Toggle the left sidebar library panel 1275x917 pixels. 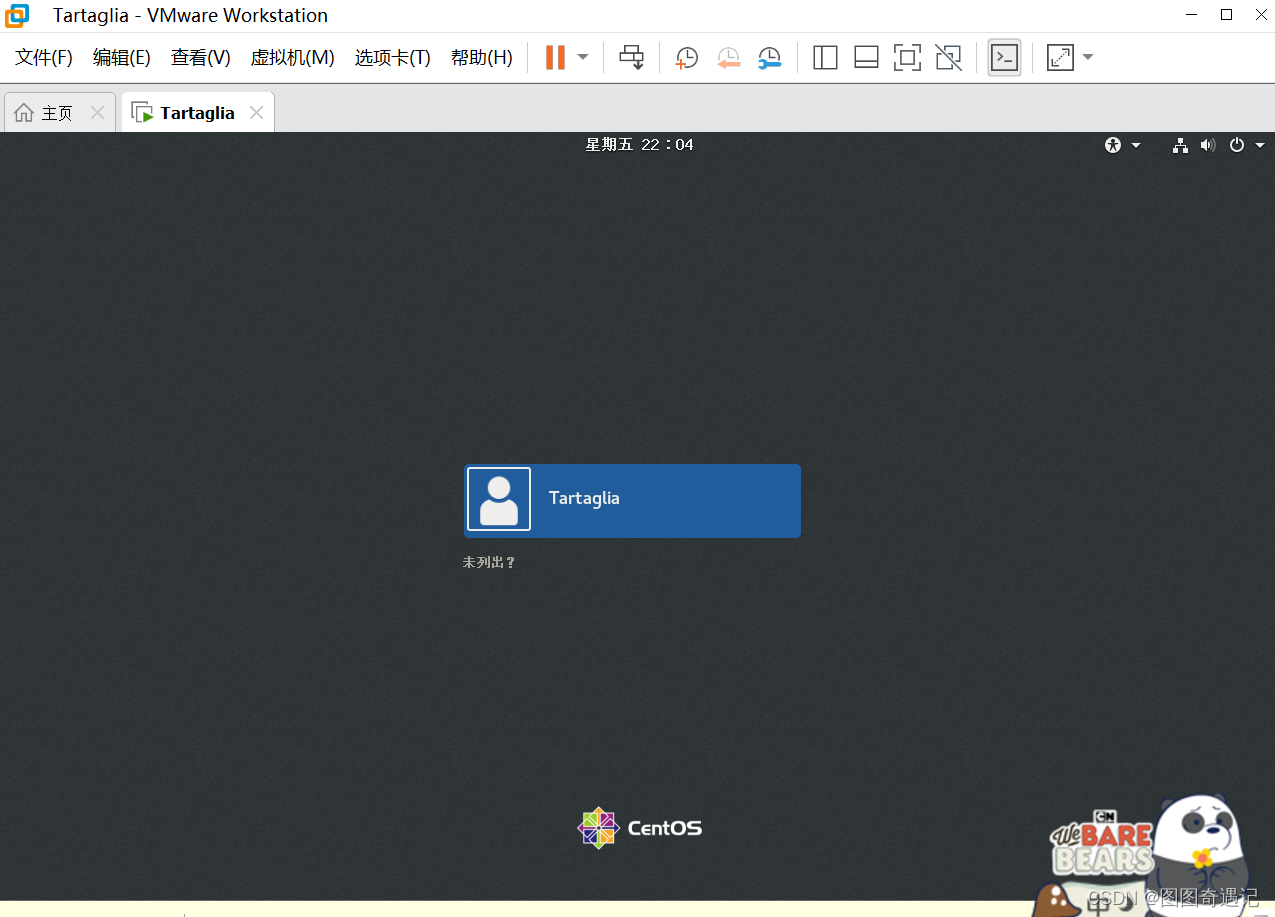[825, 58]
